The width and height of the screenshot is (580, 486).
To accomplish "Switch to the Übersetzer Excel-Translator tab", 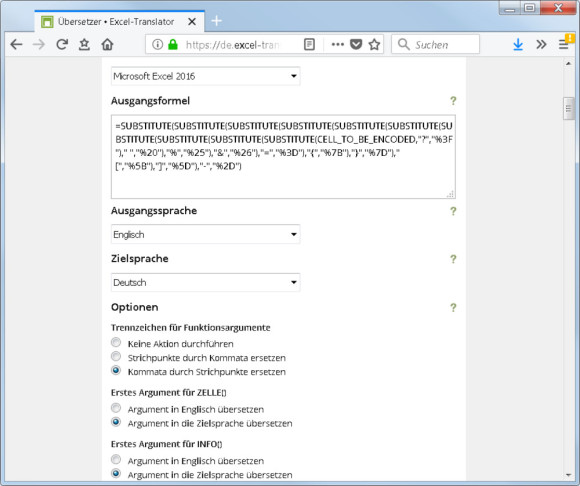I will (115, 22).
